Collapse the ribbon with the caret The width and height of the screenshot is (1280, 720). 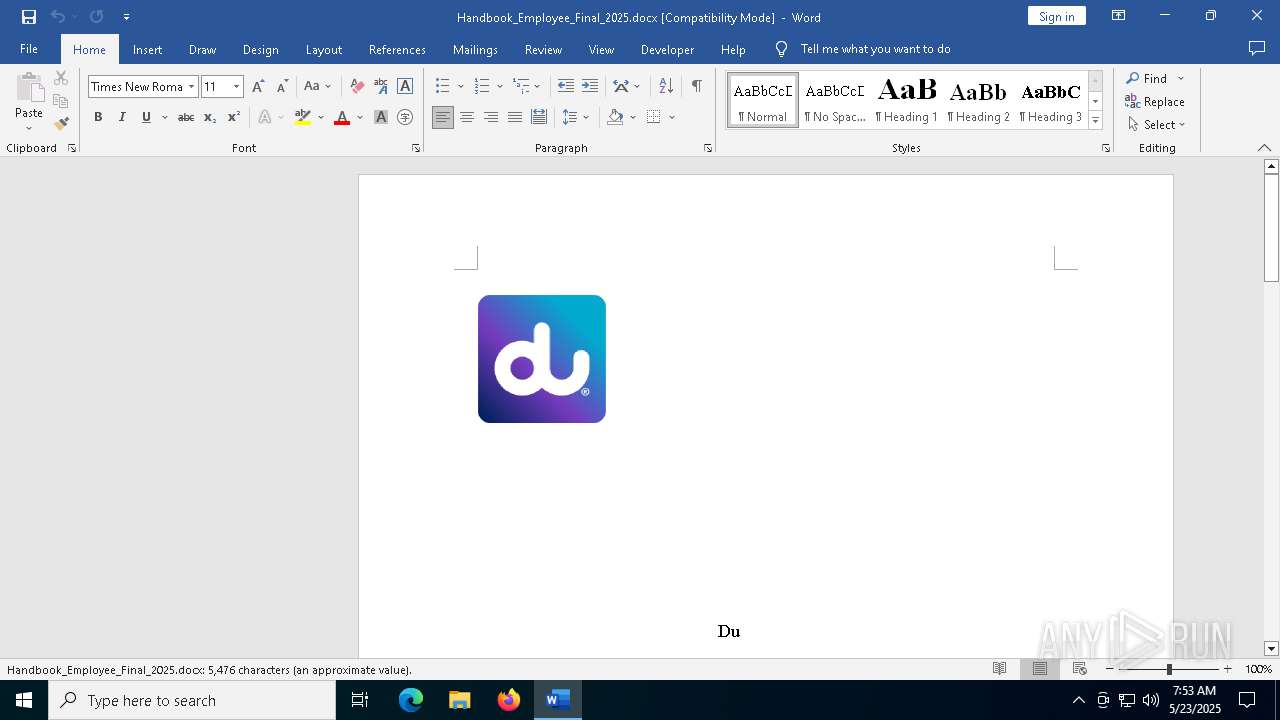1264,148
